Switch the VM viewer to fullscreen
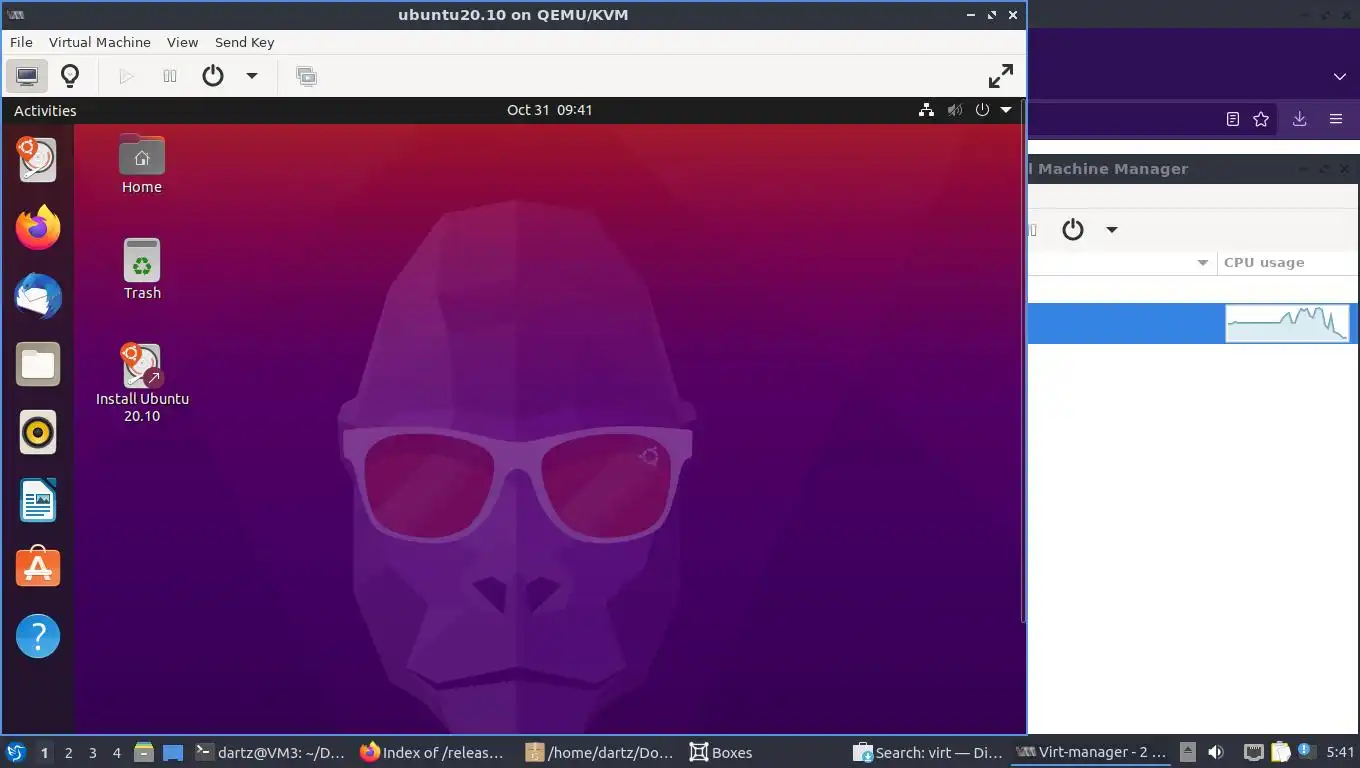 click(x=1000, y=76)
